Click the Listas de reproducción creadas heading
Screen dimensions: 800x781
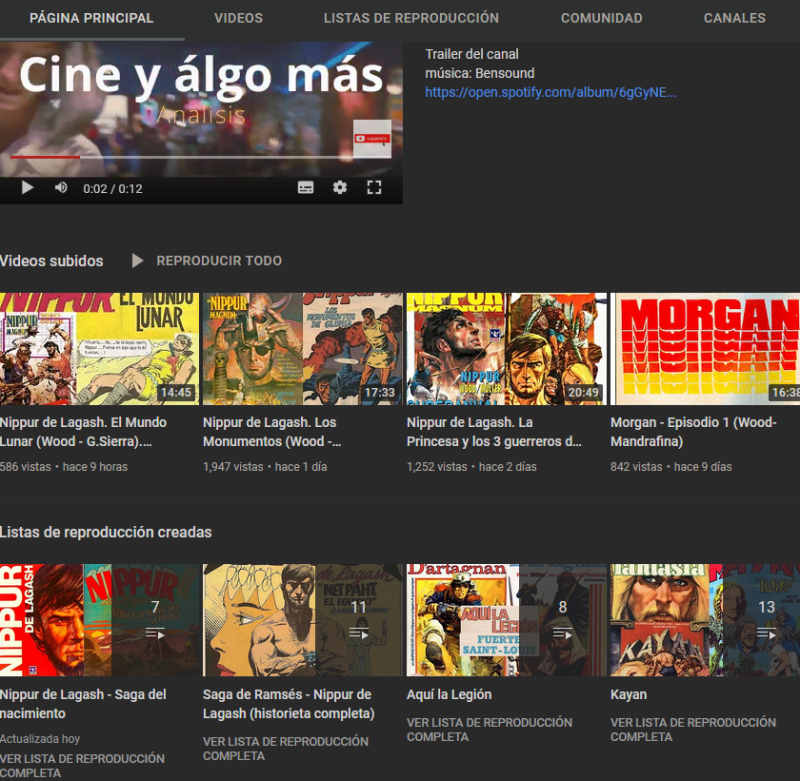(x=106, y=532)
